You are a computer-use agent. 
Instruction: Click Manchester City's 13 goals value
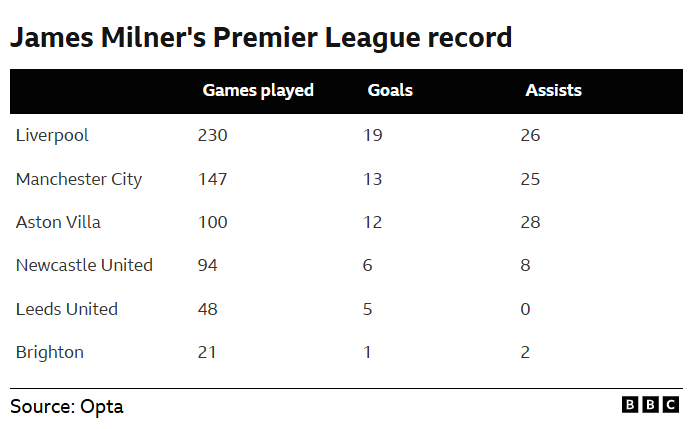click(x=372, y=179)
